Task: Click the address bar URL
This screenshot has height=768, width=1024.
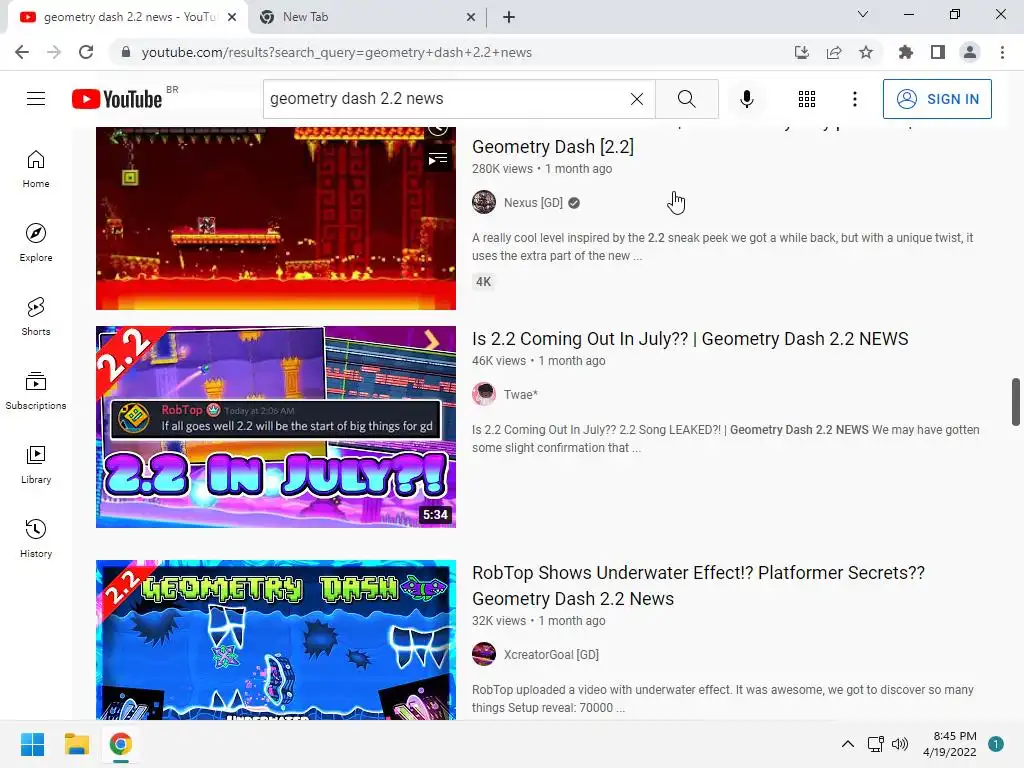Action: pyautogui.click(x=336, y=52)
